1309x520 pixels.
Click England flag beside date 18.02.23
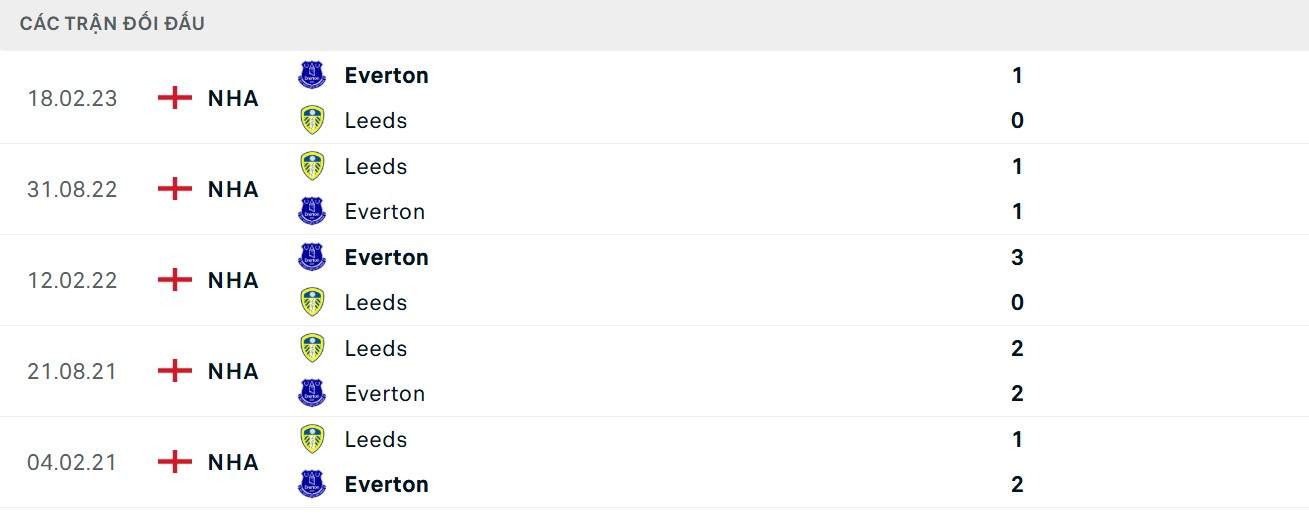(x=175, y=98)
